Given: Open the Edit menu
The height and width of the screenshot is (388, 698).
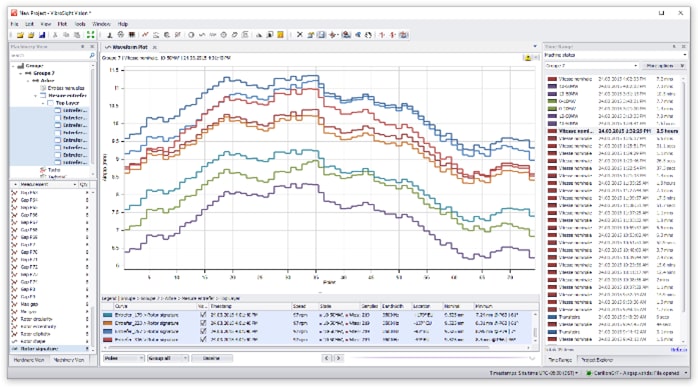Looking at the screenshot, I should [29, 24].
